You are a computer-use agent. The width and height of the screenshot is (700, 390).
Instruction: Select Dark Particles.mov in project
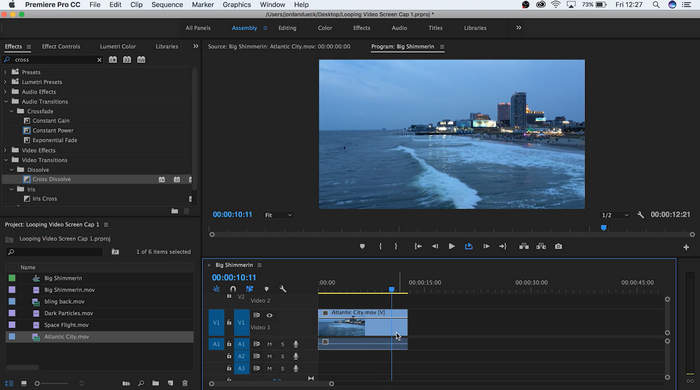pyautogui.click(x=69, y=313)
